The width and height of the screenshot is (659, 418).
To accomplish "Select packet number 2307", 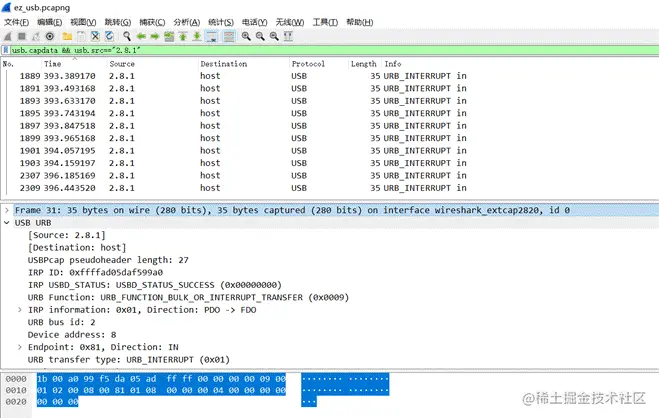I will pyautogui.click(x=332, y=175).
